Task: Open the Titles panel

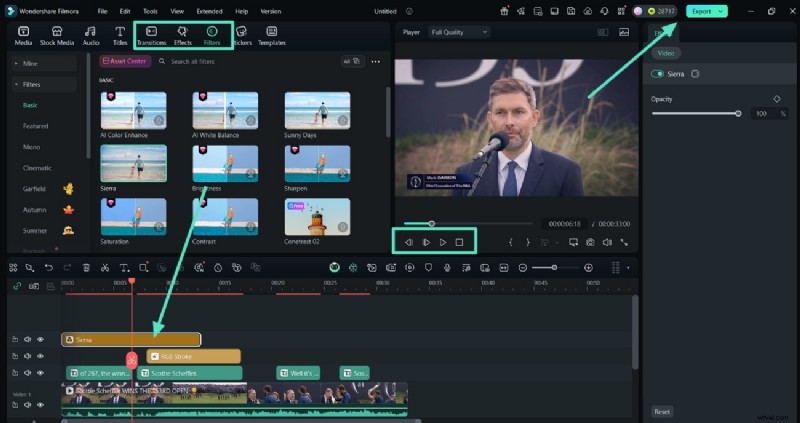Action: 120,36
